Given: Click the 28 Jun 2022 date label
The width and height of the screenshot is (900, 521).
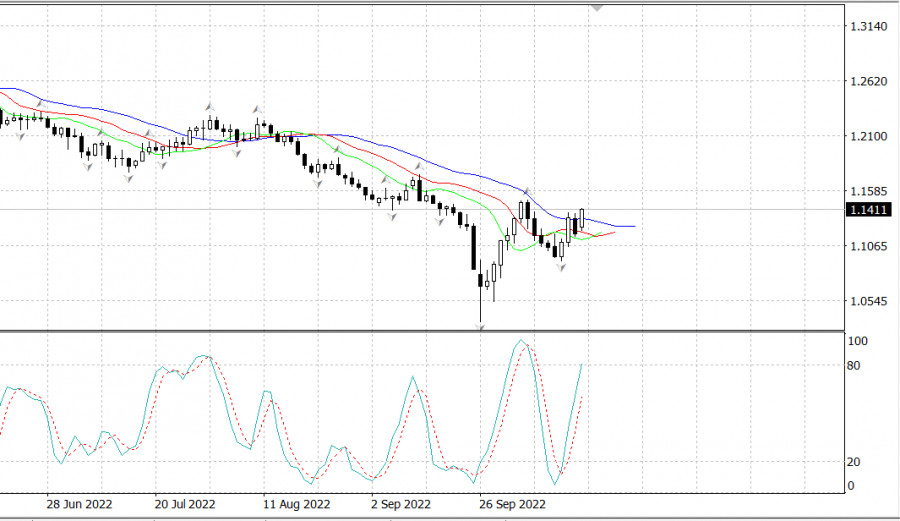Looking at the screenshot, I should pos(77,505).
